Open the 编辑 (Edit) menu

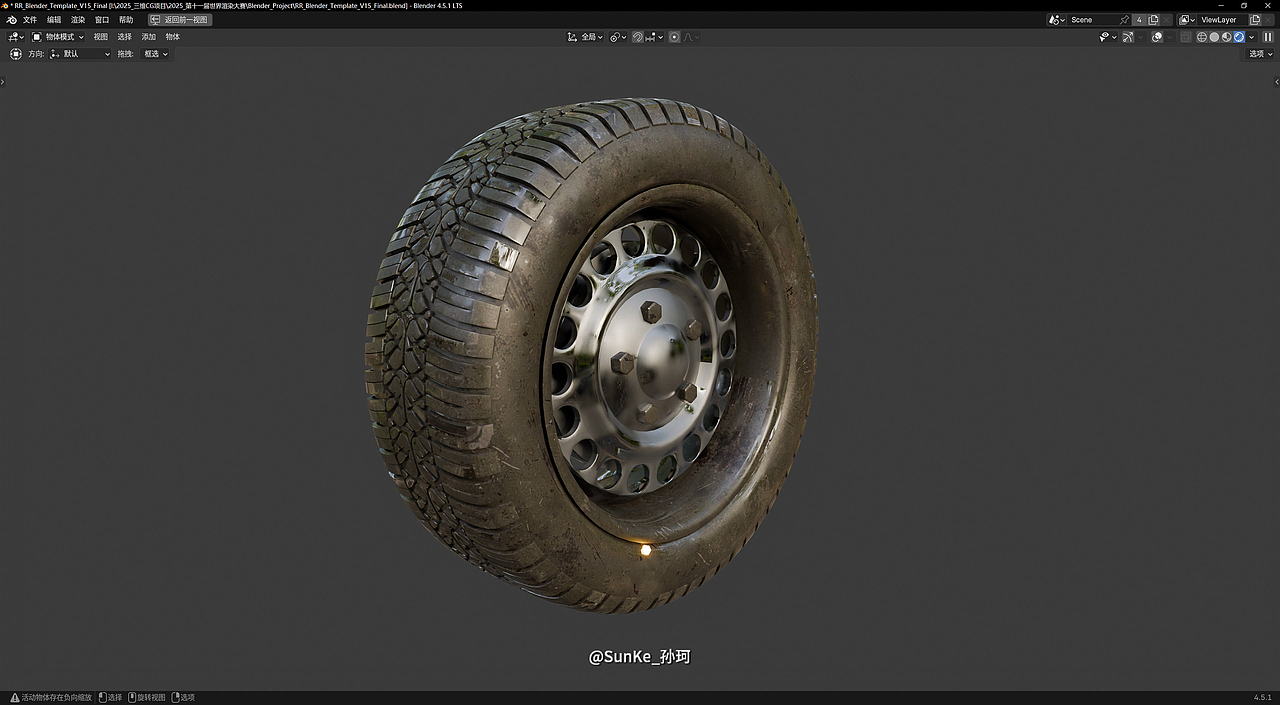tap(54, 20)
